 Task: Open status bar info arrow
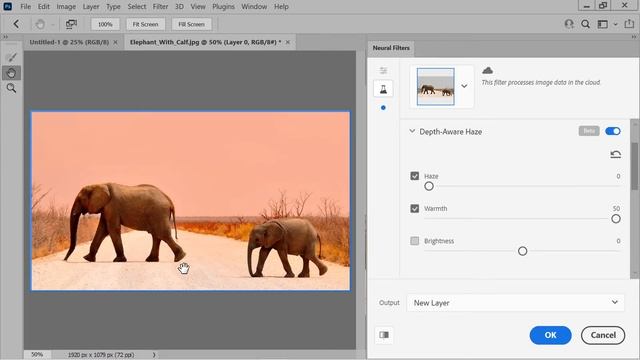click(x=154, y=355)
